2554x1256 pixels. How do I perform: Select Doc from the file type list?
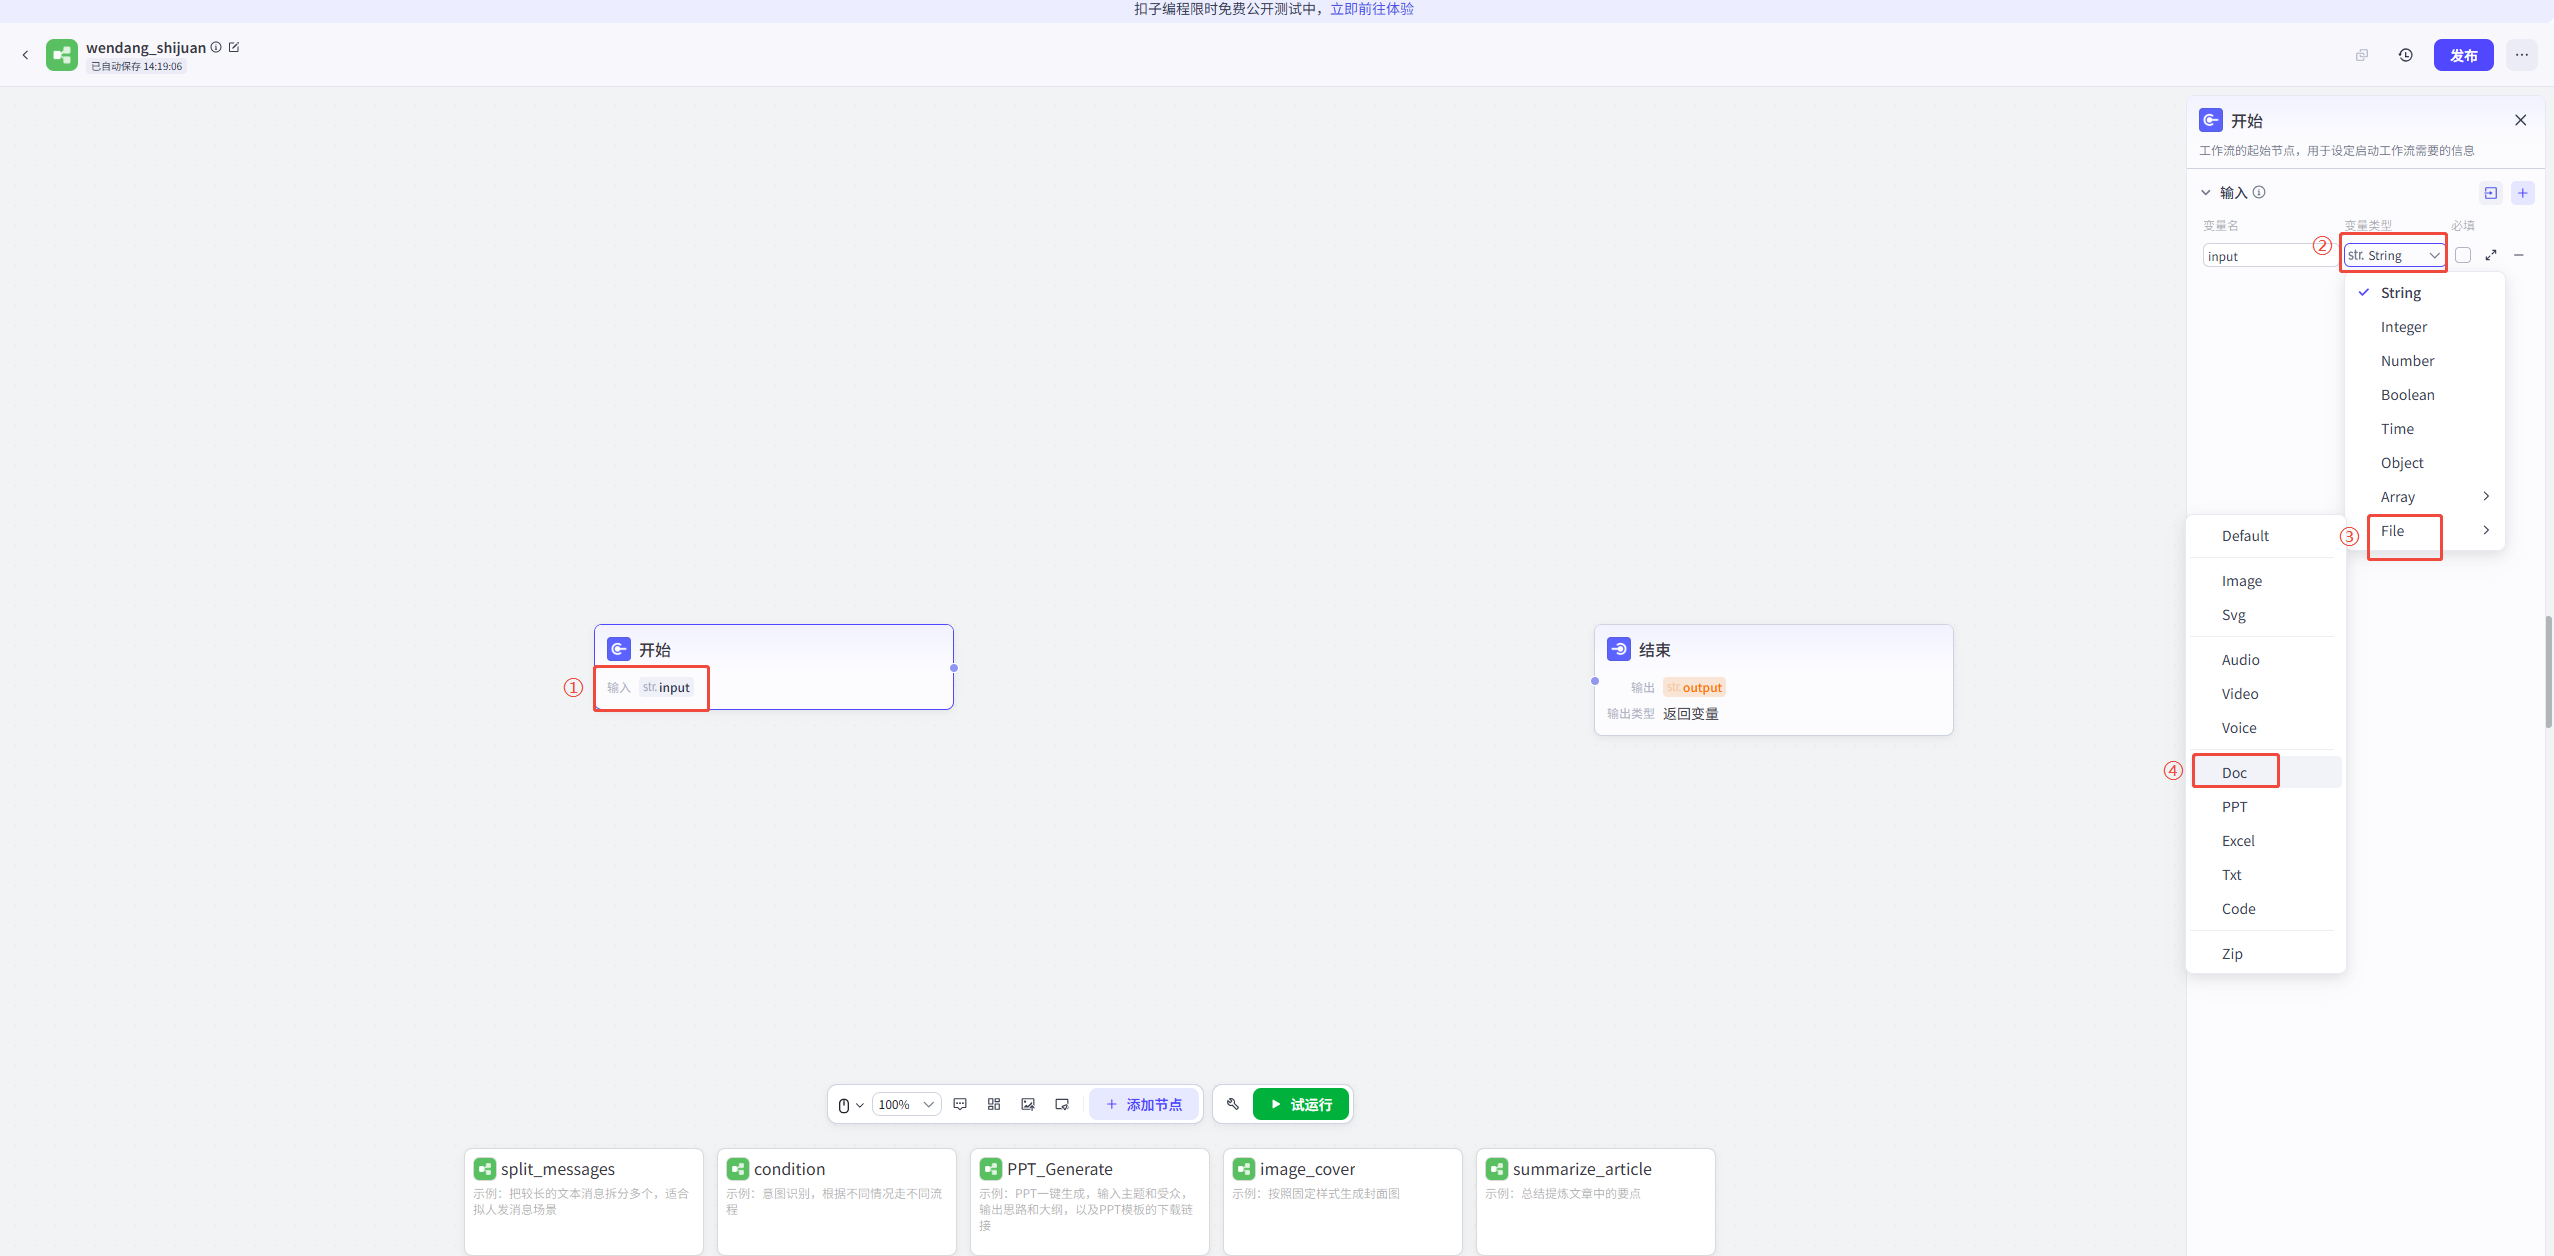pyautogui.click(x=2235, y=772)
